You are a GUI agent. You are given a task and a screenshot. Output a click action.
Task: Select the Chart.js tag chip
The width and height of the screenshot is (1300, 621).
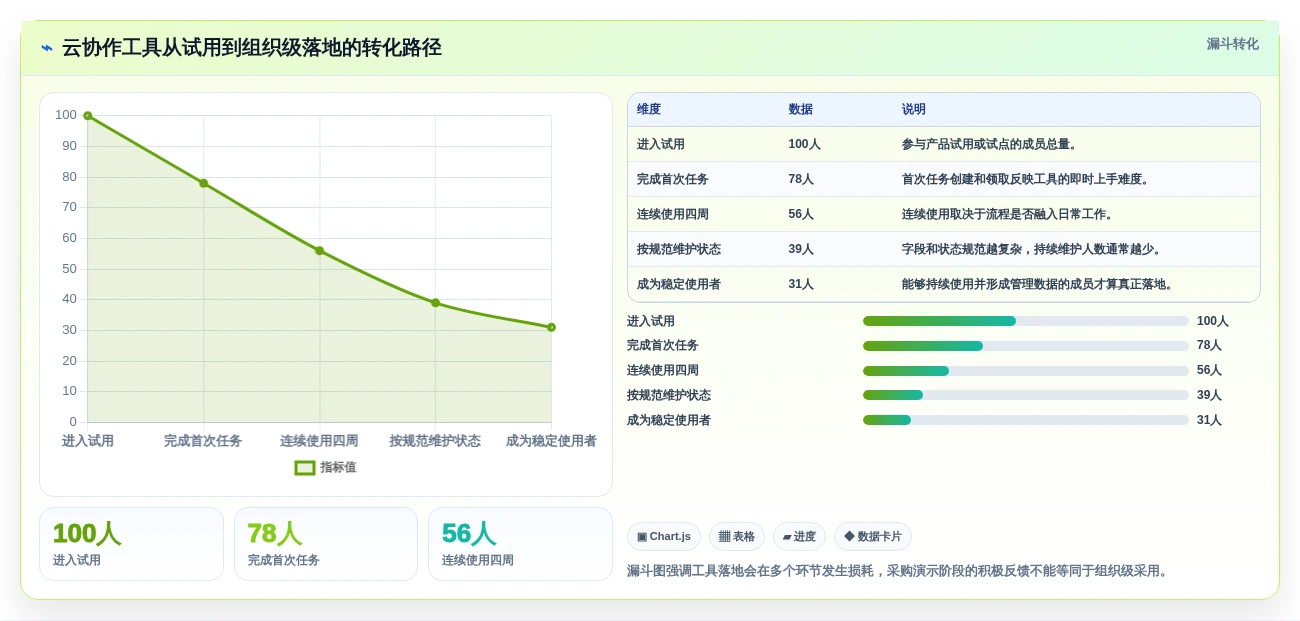[x=664, y=537]
